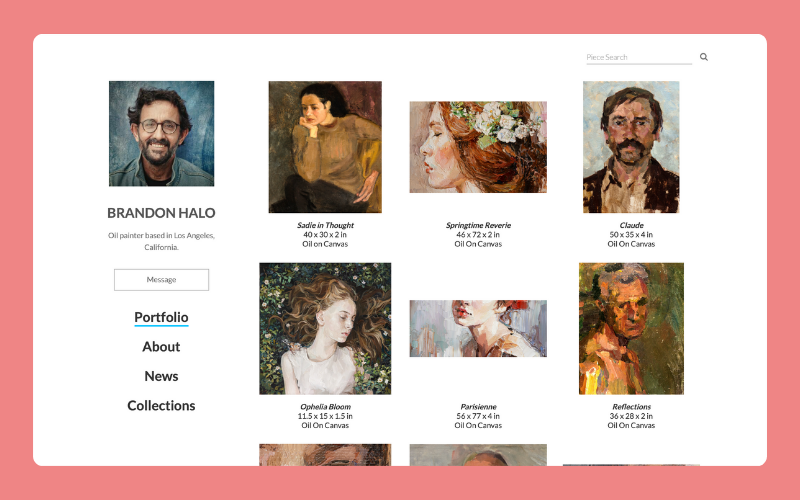
Task: Click the '56 x 77 x 4 in' dimensions
Action: [x=478, y=416]
